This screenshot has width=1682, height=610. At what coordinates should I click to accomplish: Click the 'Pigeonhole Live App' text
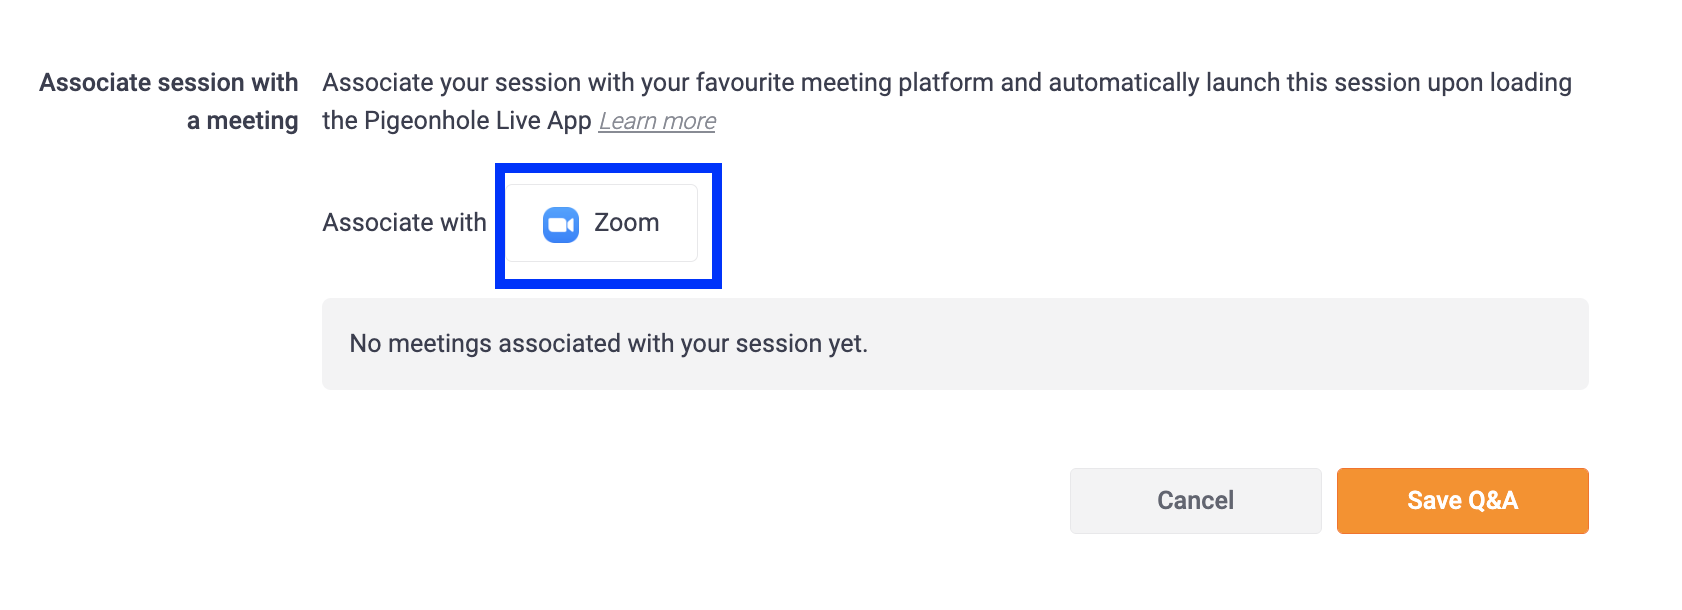coord(478,121)
